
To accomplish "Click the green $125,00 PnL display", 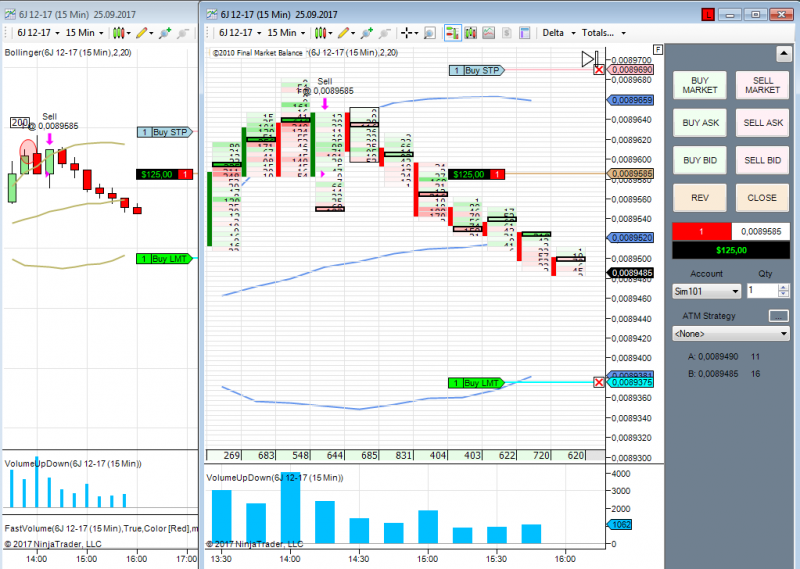I will coord(731,250).
